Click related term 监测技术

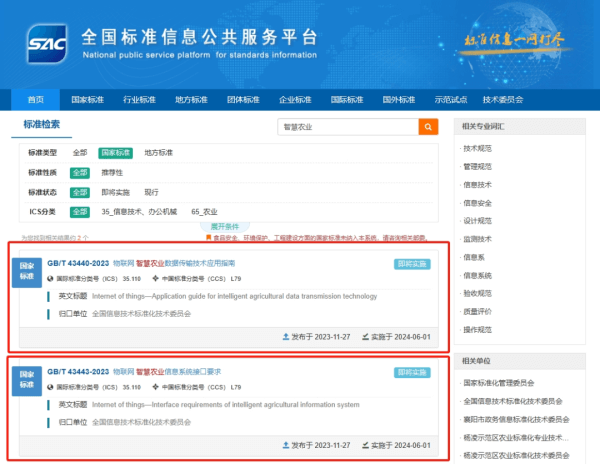click(478, 239)
